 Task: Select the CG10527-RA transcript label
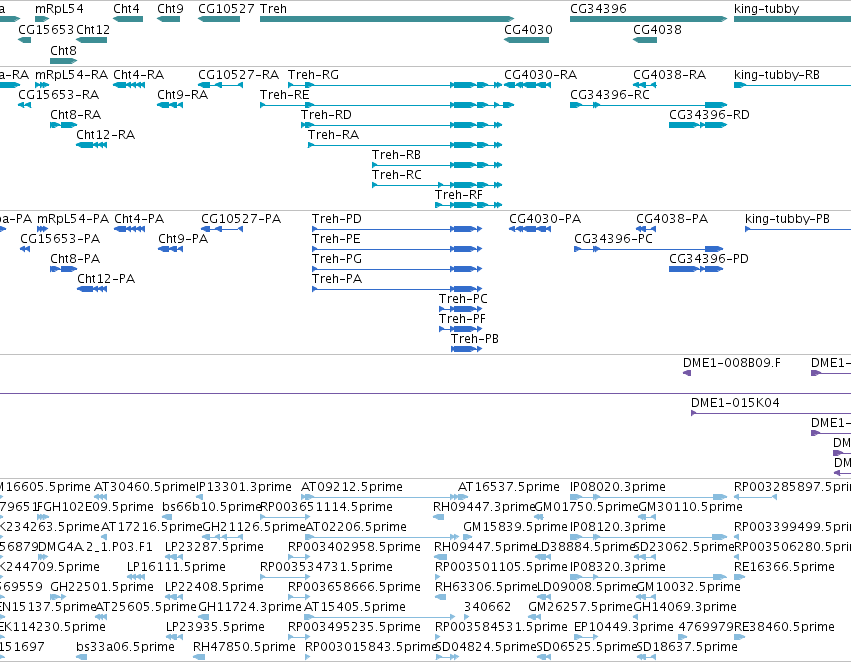coord(238,74)
